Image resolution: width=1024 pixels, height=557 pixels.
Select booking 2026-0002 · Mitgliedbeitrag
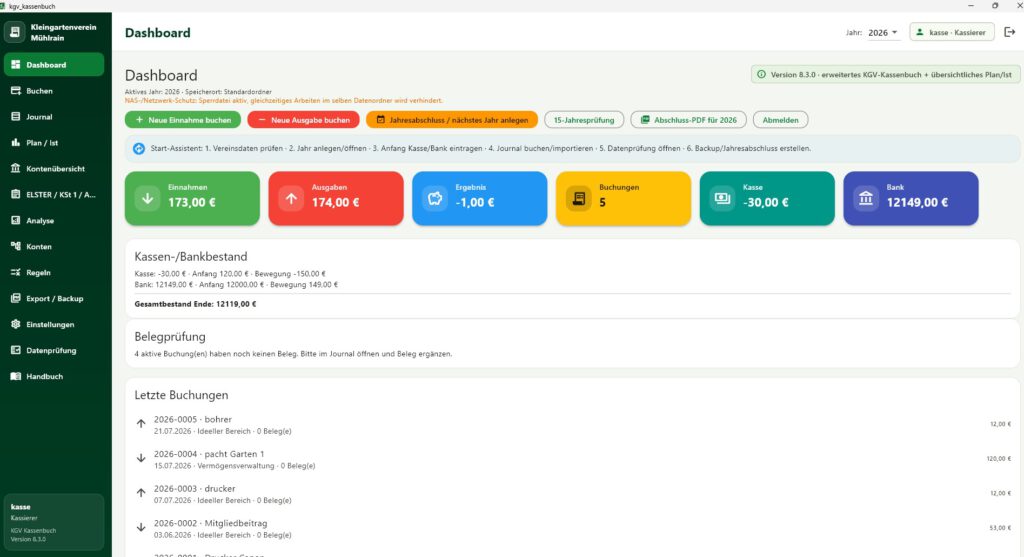[x=573, y=528]
